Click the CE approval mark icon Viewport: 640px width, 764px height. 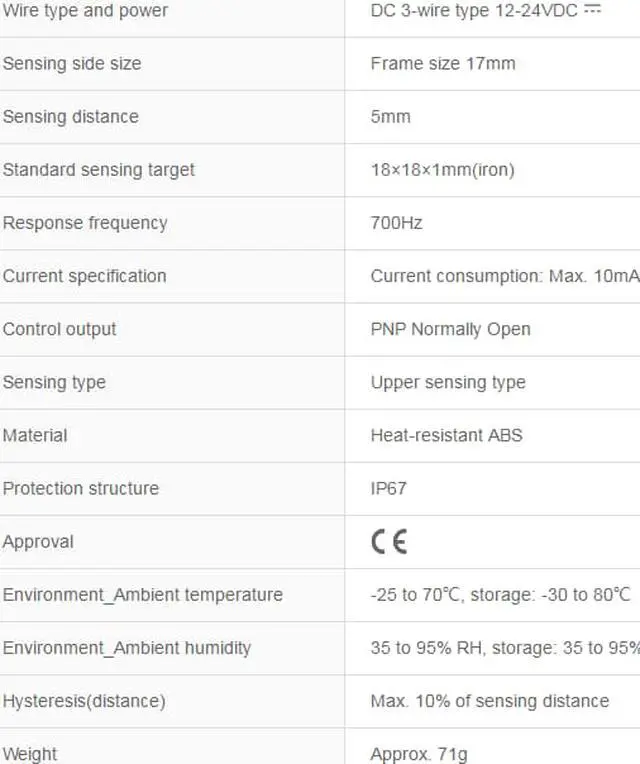[389, 541]
